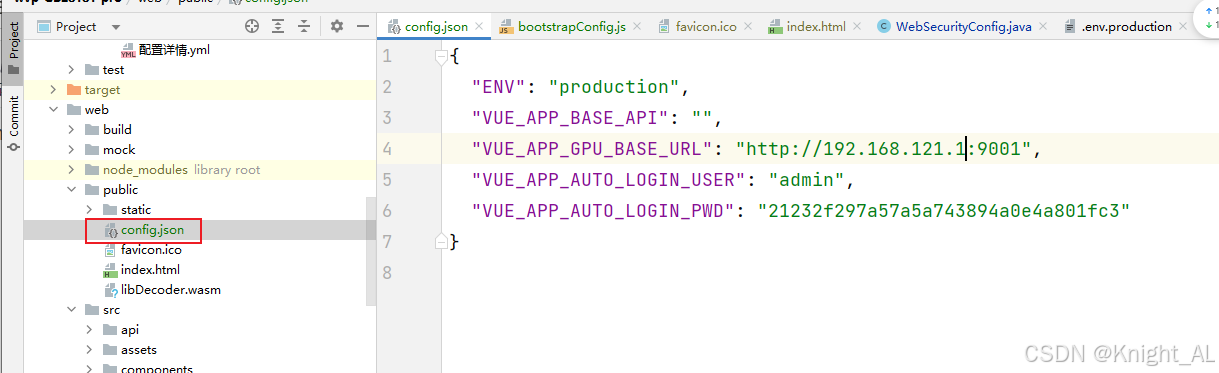Select the src folder in tree

coord(102,309)
